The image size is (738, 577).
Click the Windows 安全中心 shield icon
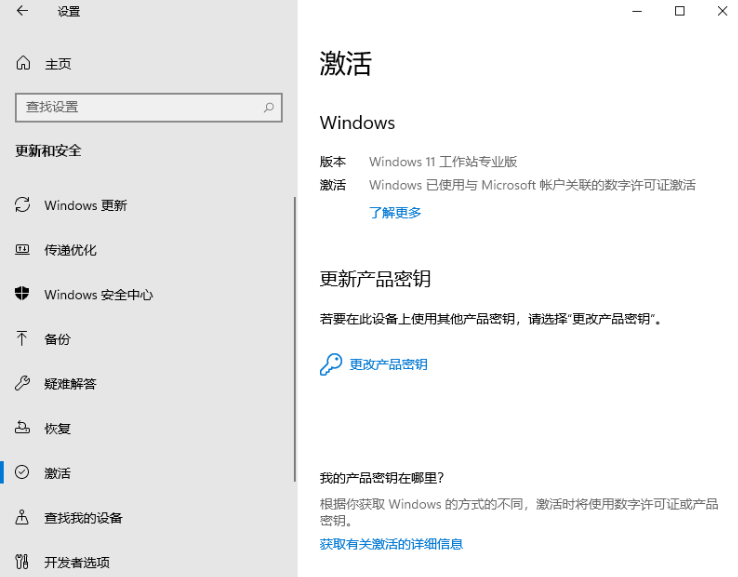click(22, 294)
